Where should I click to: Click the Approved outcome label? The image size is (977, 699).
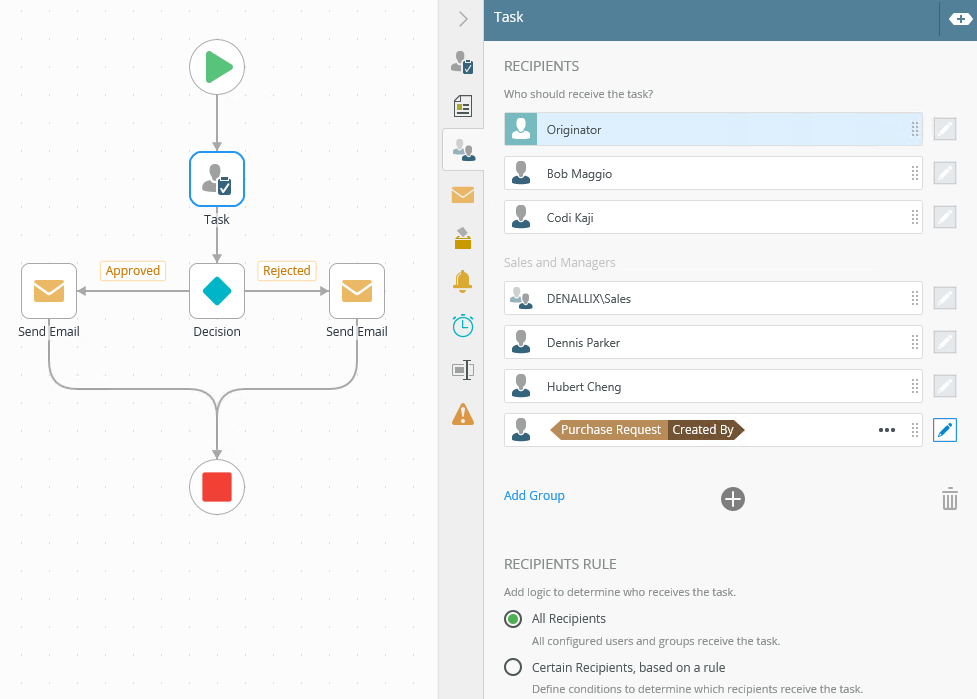pyautogui.click(x=133, y=270)
